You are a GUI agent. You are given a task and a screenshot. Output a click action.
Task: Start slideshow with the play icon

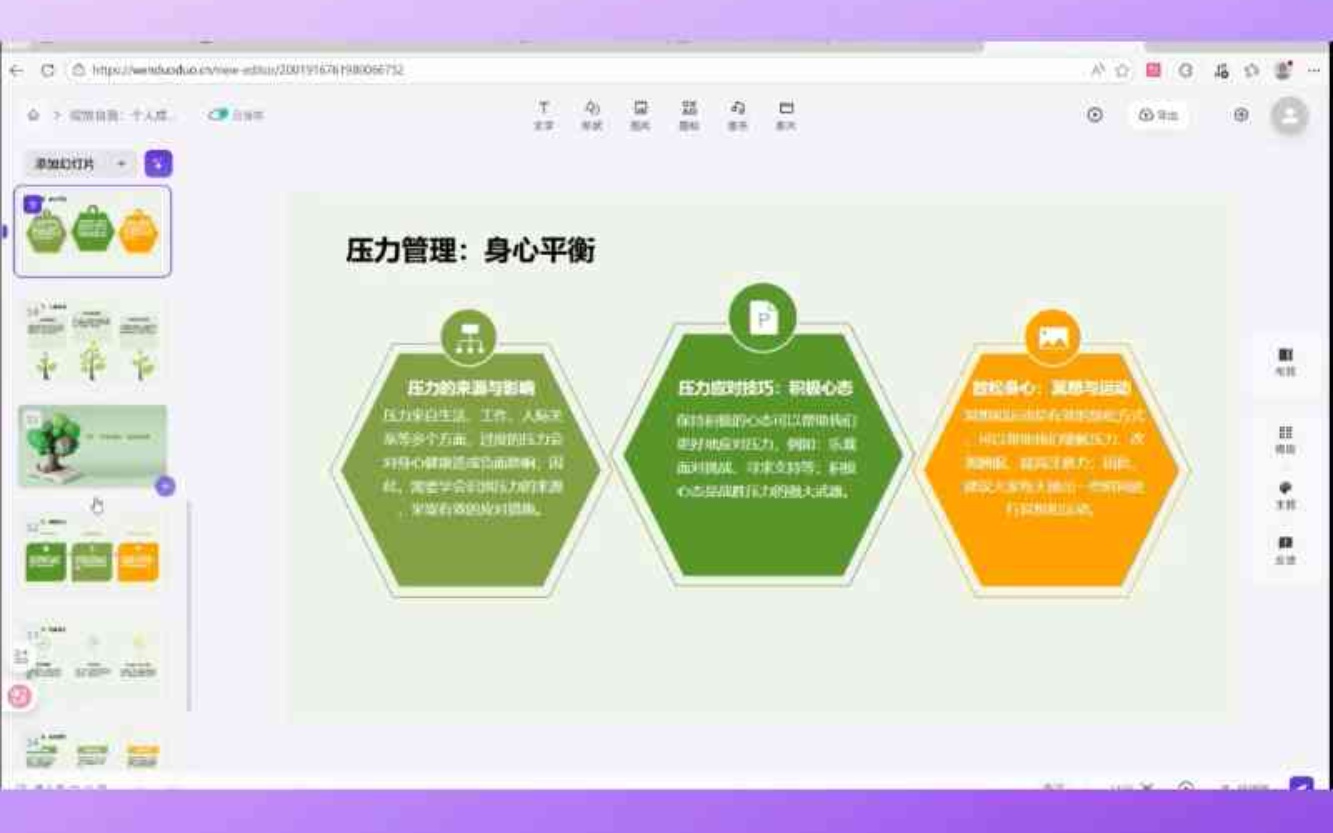coord(1095,115)
